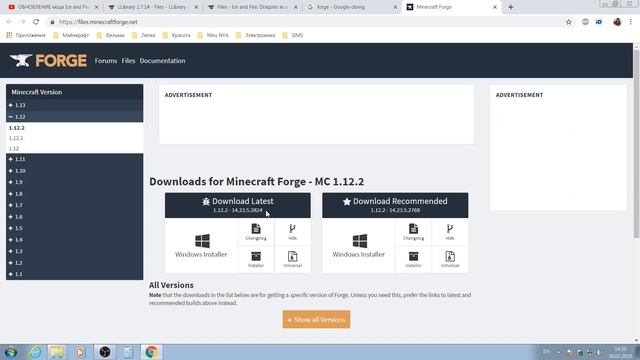Get Universal jar under Download Latest
Screen dimensions: 640x360
[x=292, y=259]
